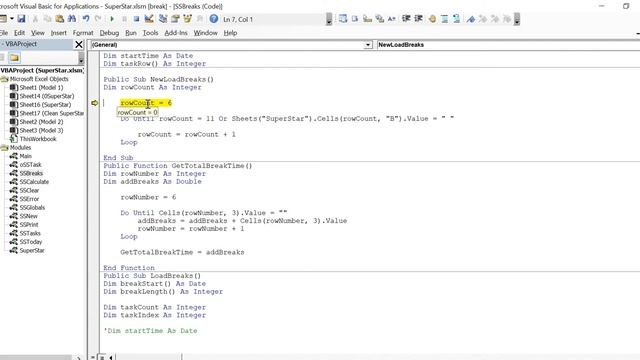Indent the selected code
The image size is (640, 360).
406,19
